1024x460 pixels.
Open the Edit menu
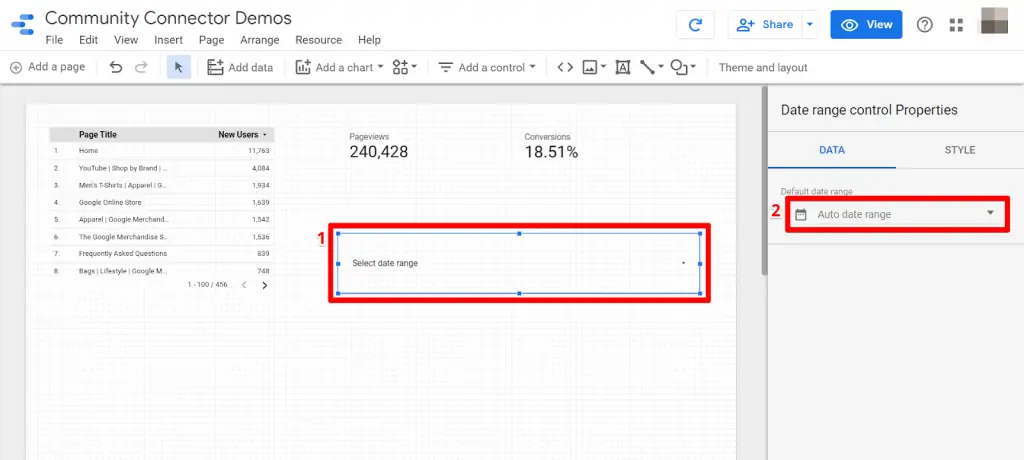pos(88,40)
